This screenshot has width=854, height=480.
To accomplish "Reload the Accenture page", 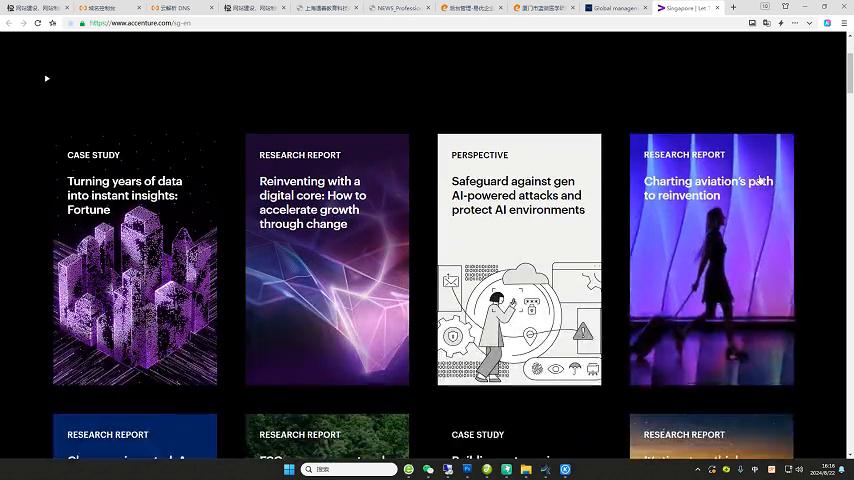I will [x=38, y=23].
